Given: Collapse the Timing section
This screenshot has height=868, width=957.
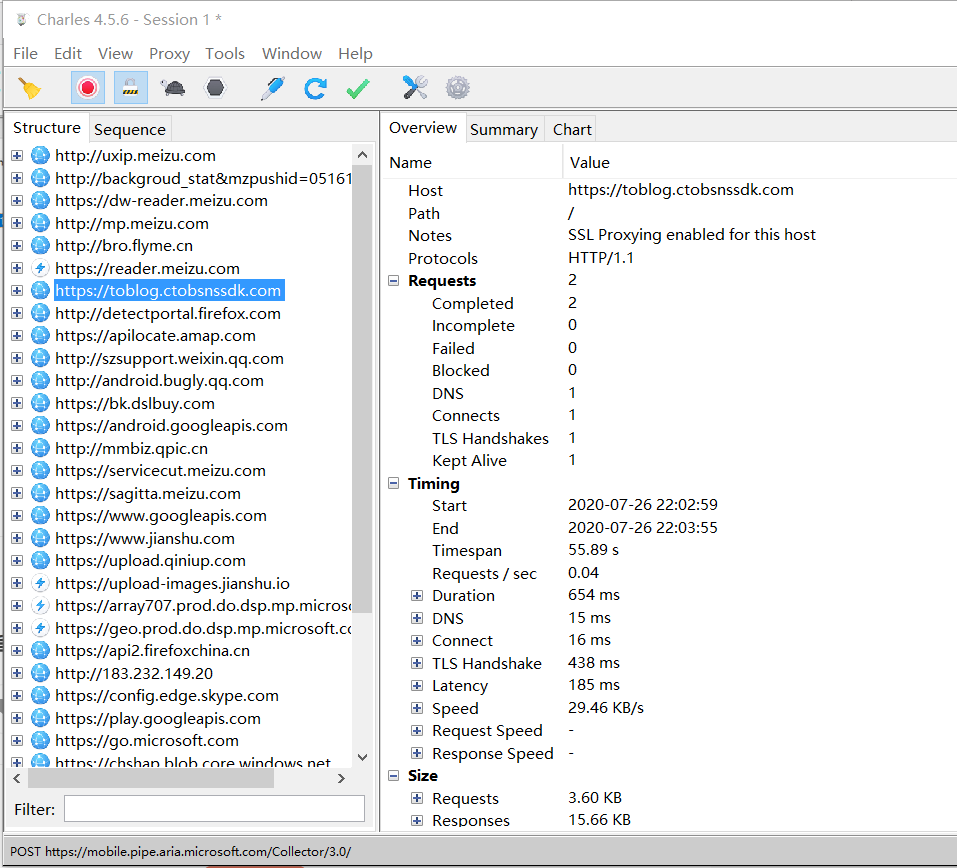Looking at the screenshot, I should point(394,483).
